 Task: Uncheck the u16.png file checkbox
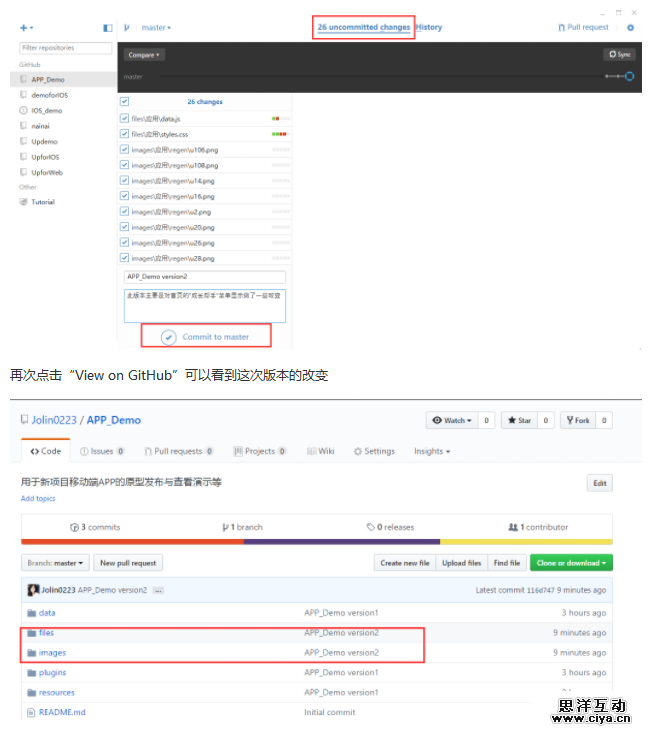click(125, 196)
